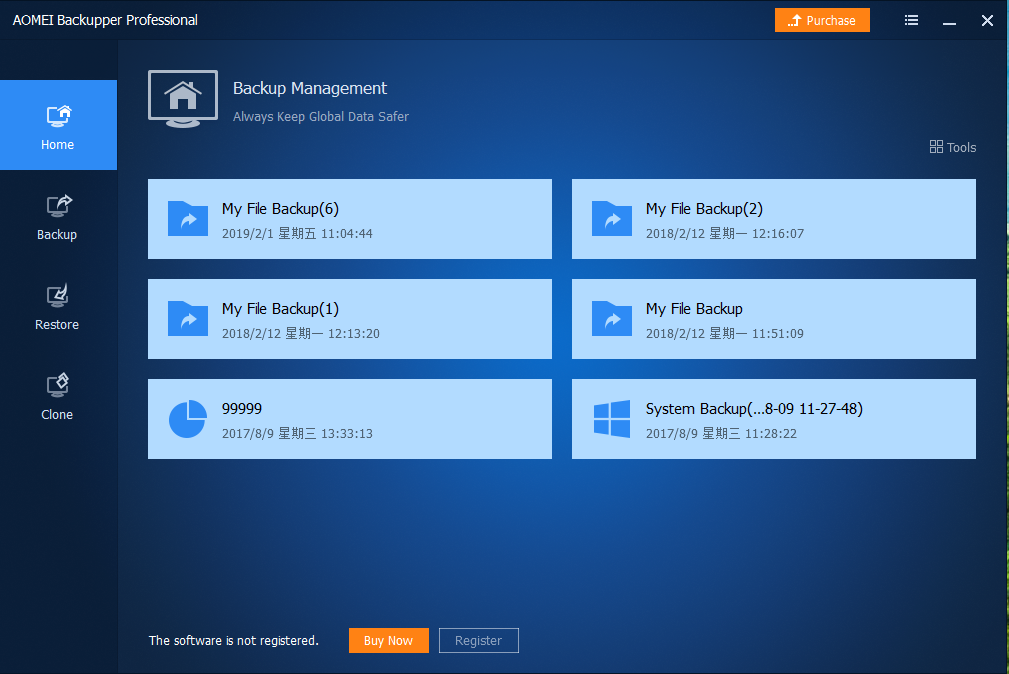Click the Tools grid icon
Viewport: 1009px width, 674px height.
pos(936,147)
